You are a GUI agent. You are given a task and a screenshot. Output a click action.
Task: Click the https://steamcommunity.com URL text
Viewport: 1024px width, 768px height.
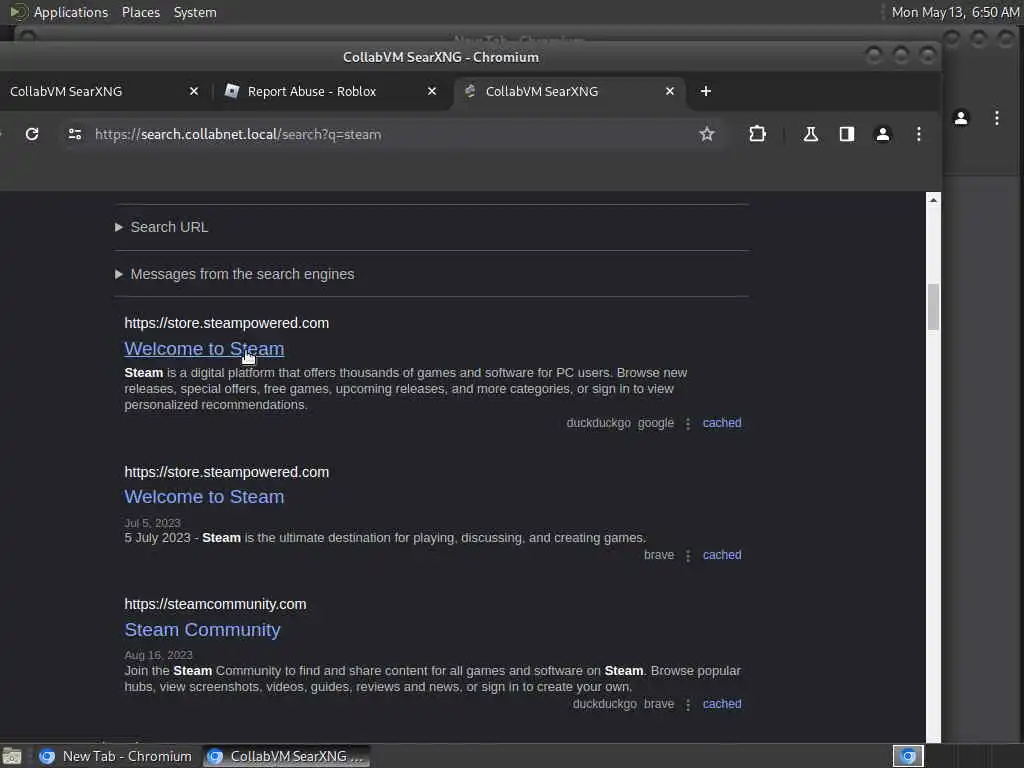pos(216,604)
